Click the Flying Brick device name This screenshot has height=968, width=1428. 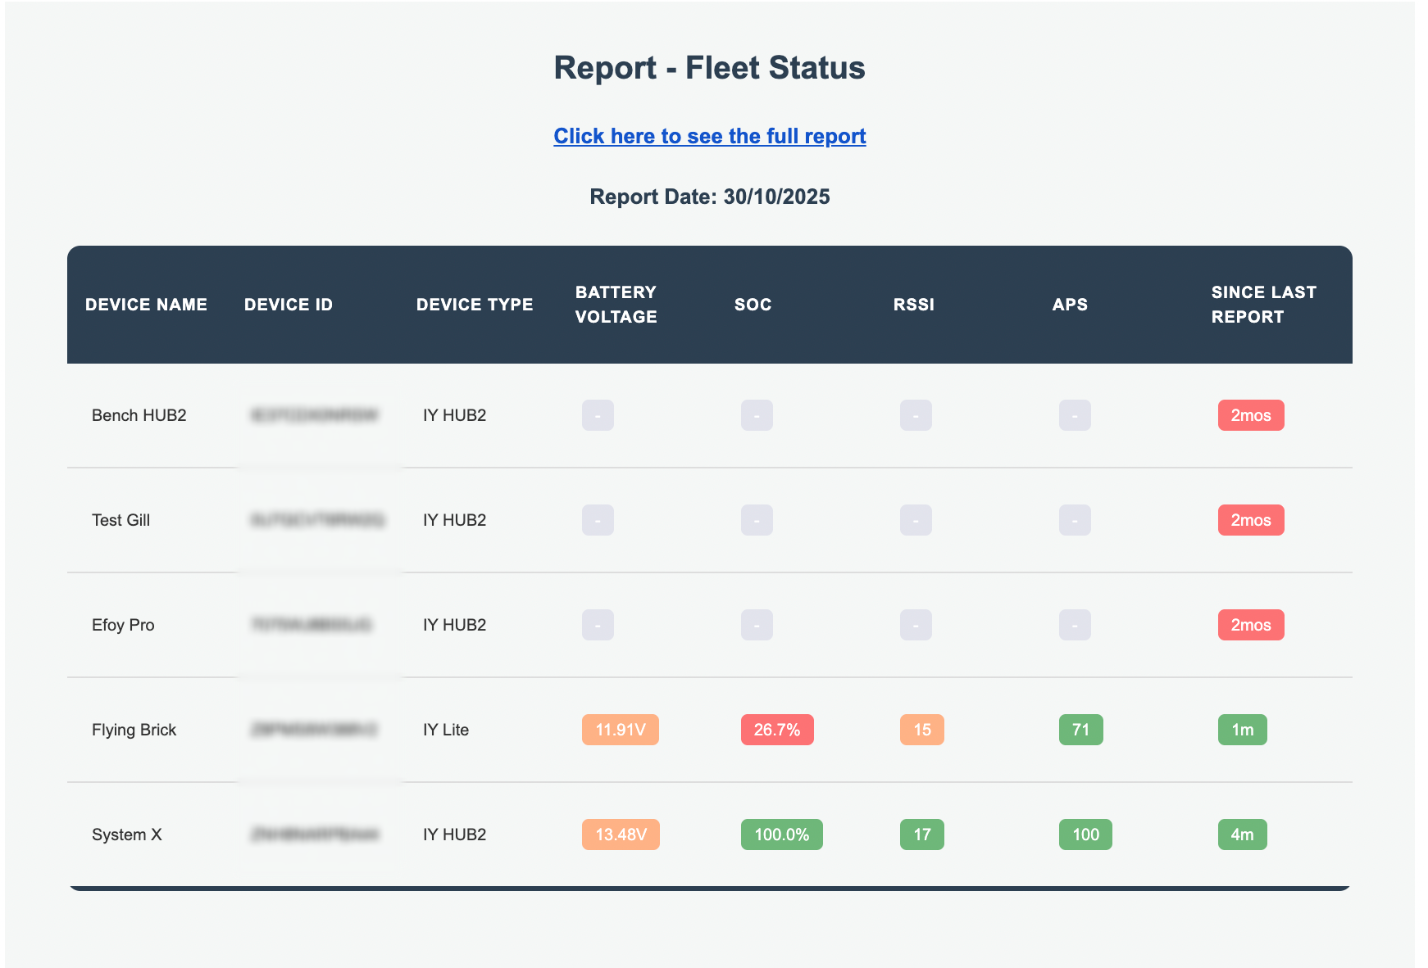(x=134, y=730)
